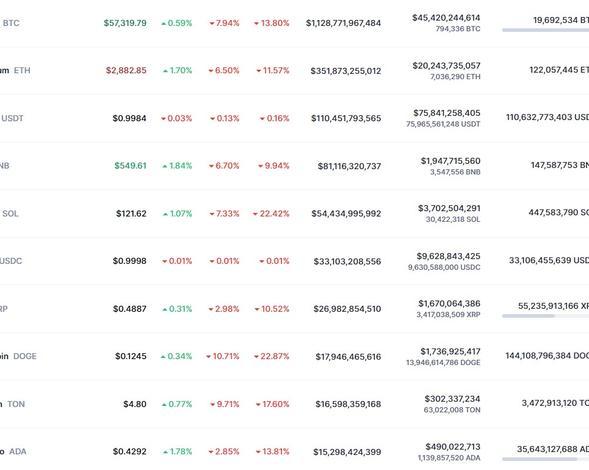Open the USDC coin link
Screen dimensions: 589x470
pyautogui.click(x=11, y=261)
